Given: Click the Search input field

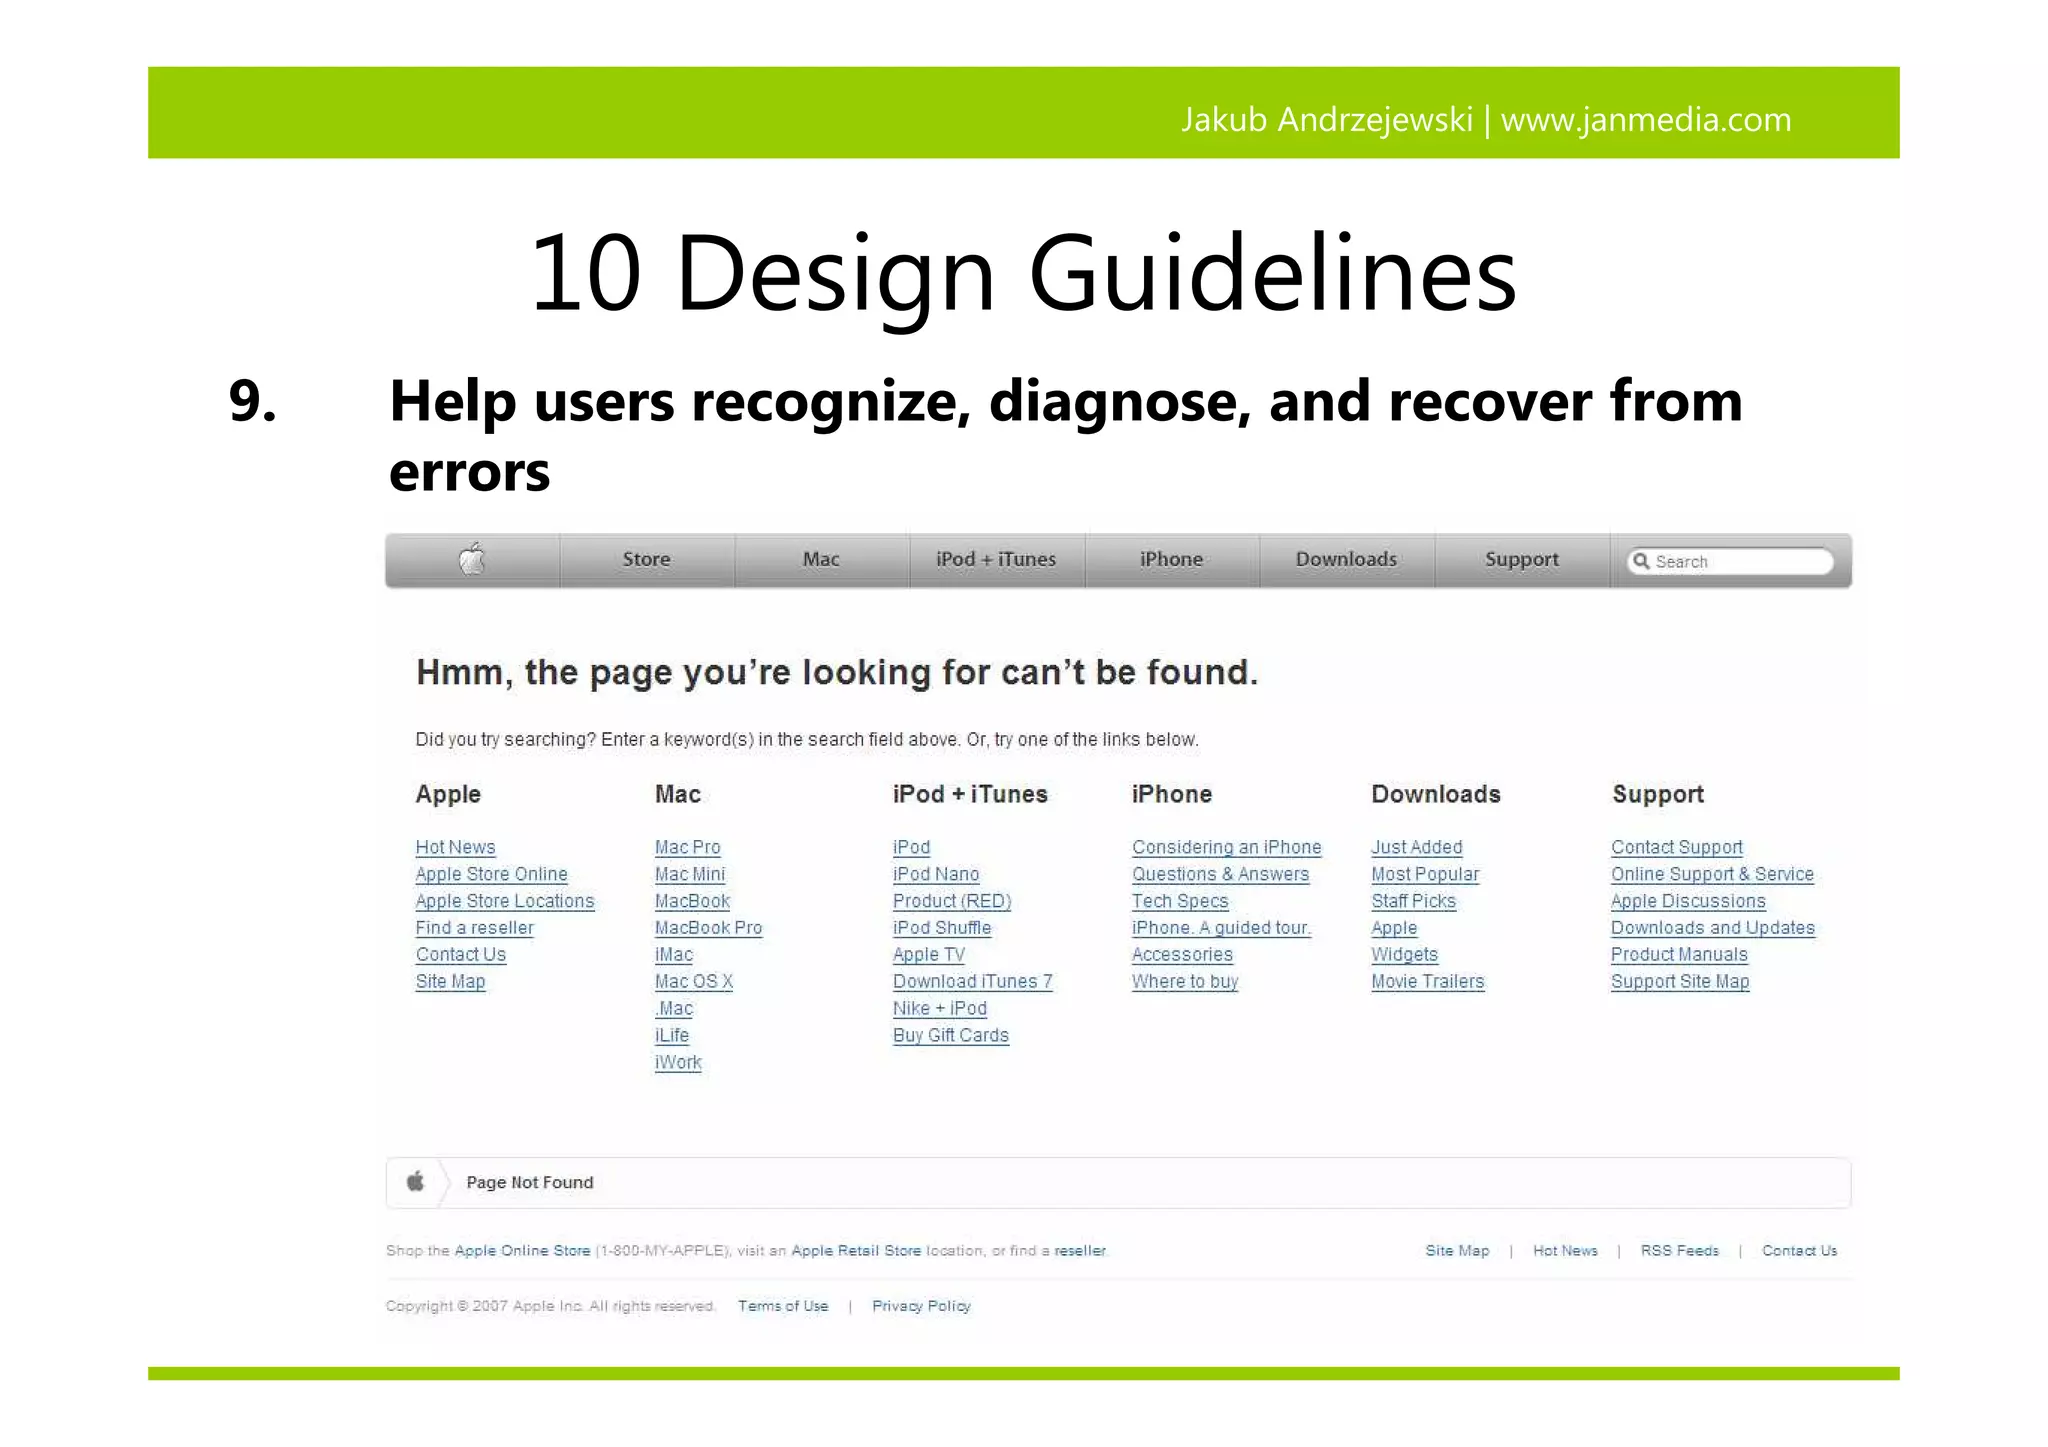Looking at the screenshot, I should click(x=1740, y=562).
